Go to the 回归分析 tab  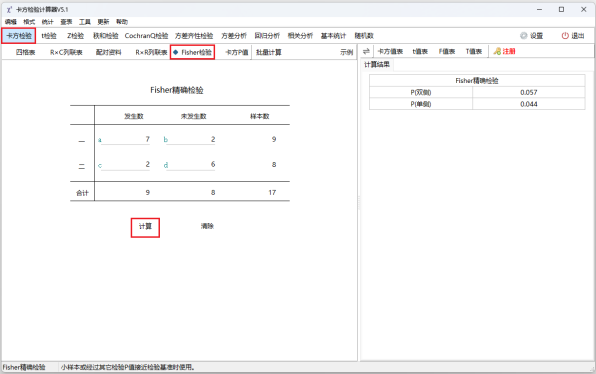click(267, 36)
